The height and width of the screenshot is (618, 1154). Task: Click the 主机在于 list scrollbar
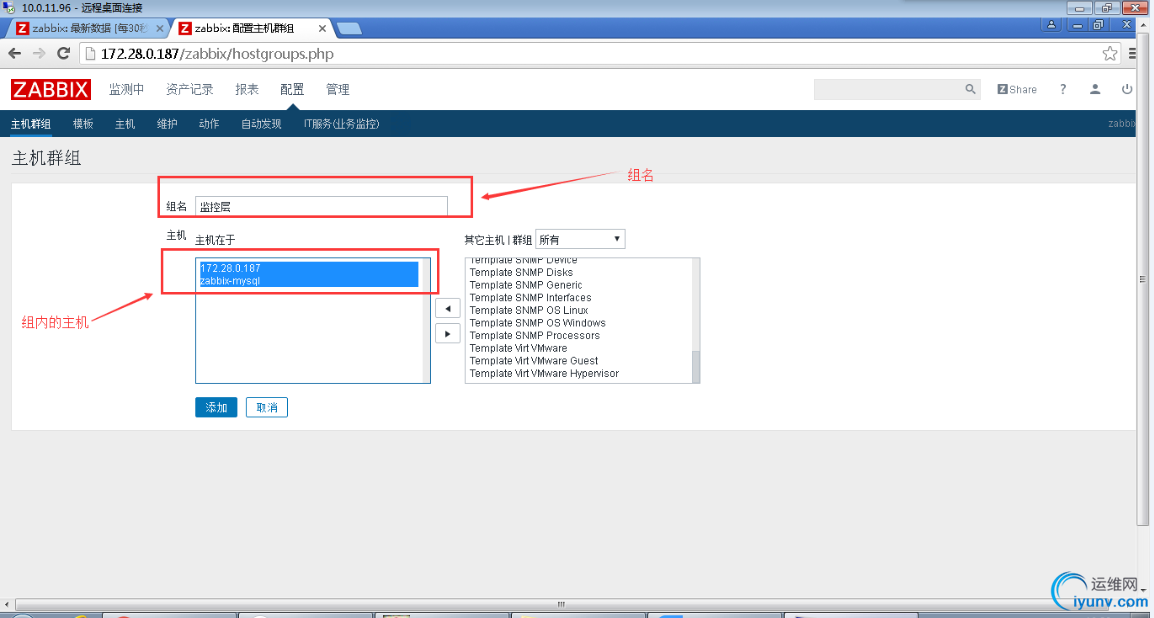point(426,320)
